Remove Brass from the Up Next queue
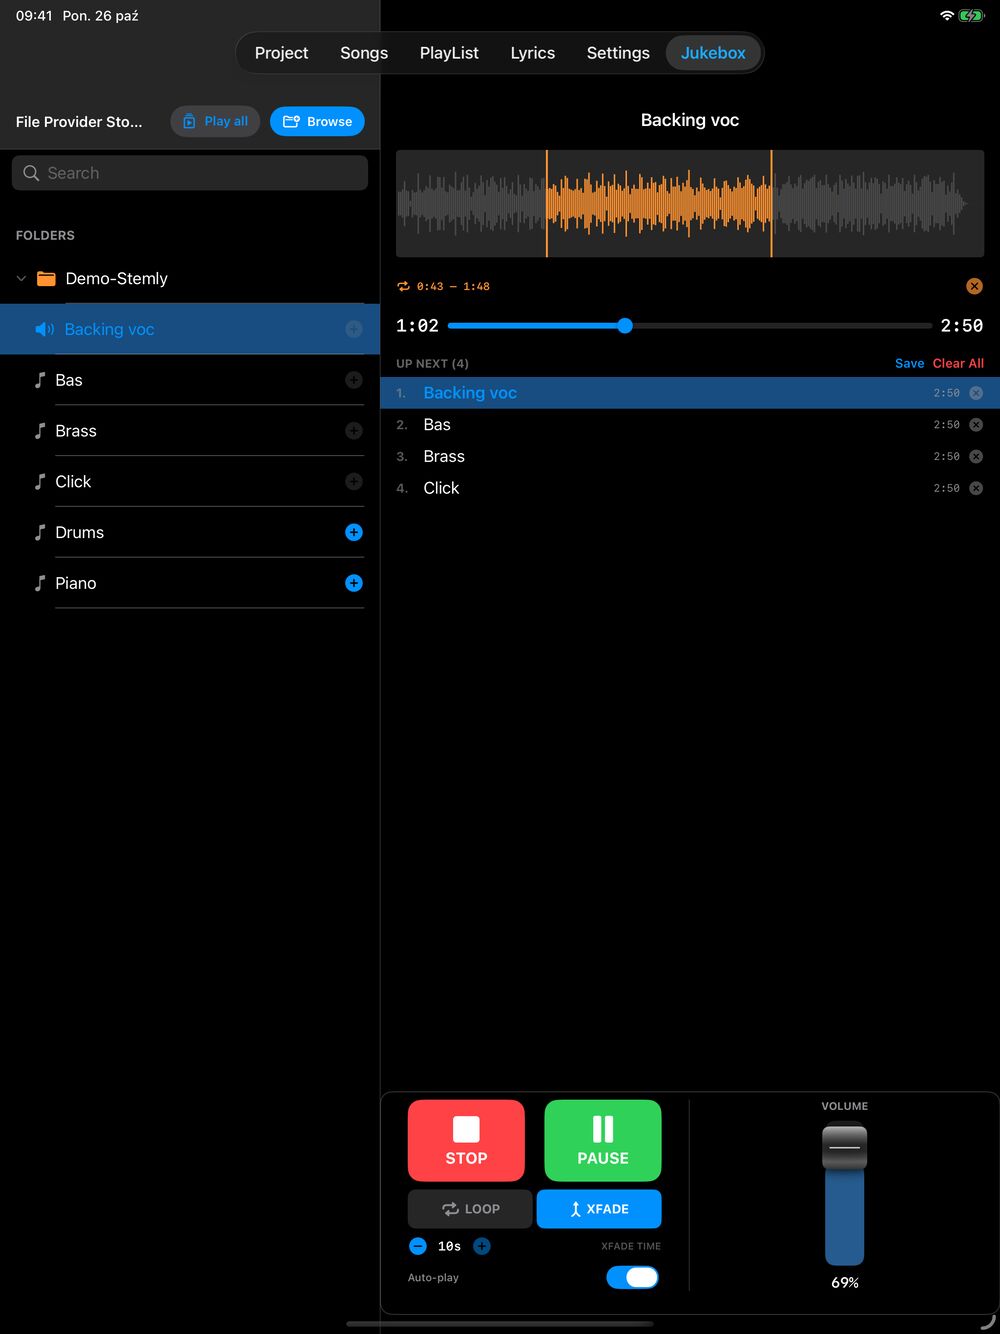This screenshot has width=1000, height=1334. click(x=976, y=457)
